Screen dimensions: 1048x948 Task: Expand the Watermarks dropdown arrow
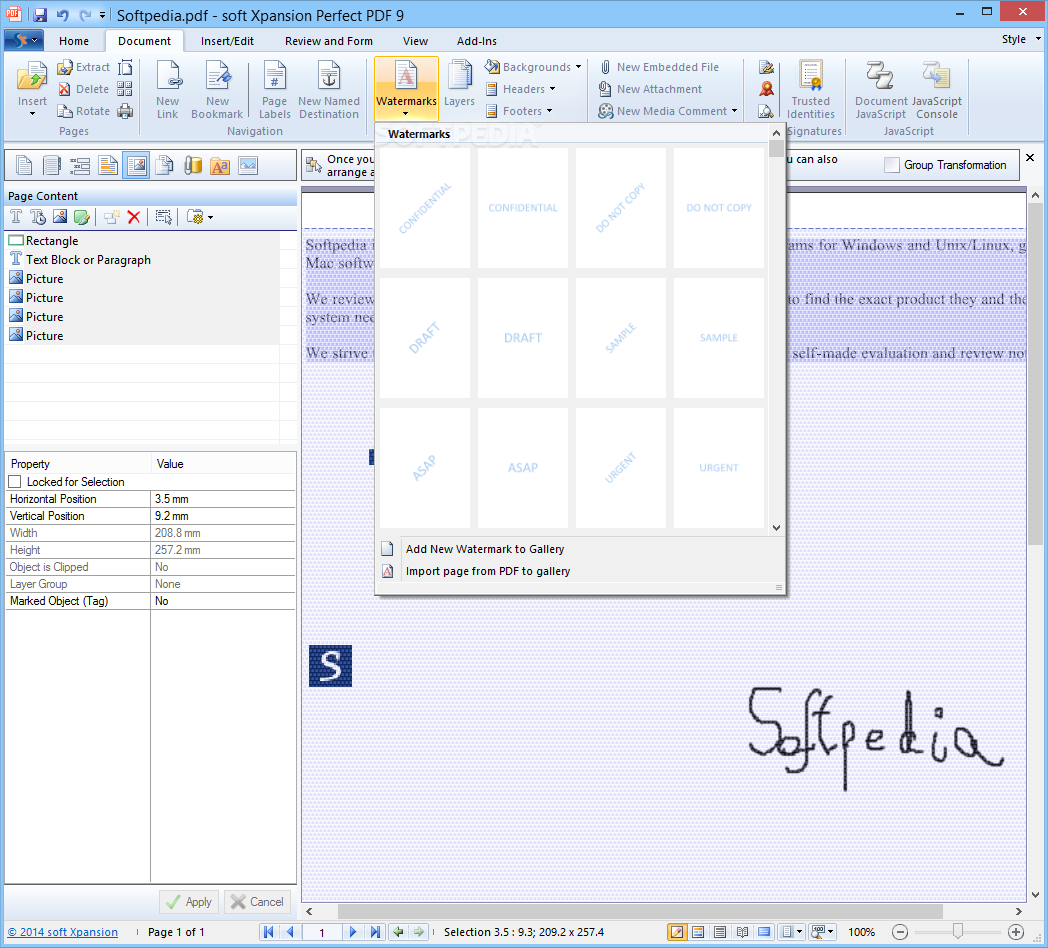(406, 114)
